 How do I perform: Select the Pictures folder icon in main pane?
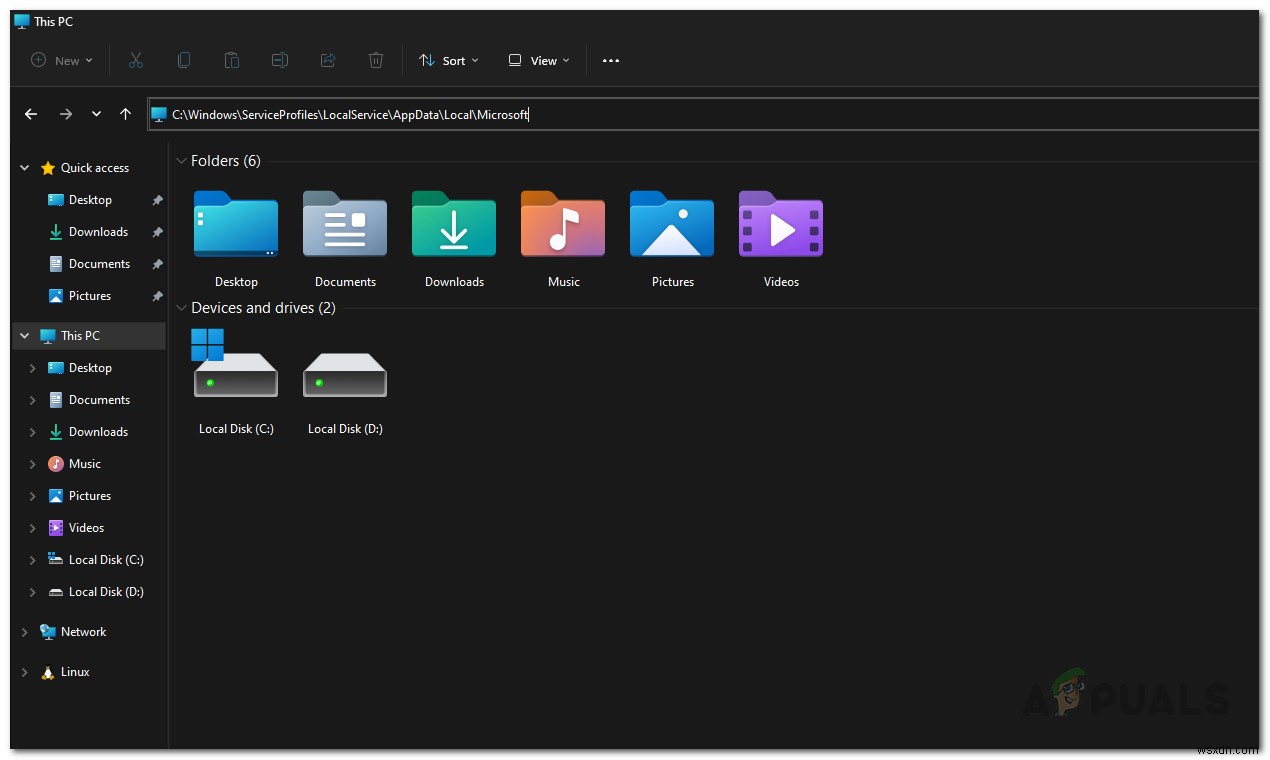672,224
